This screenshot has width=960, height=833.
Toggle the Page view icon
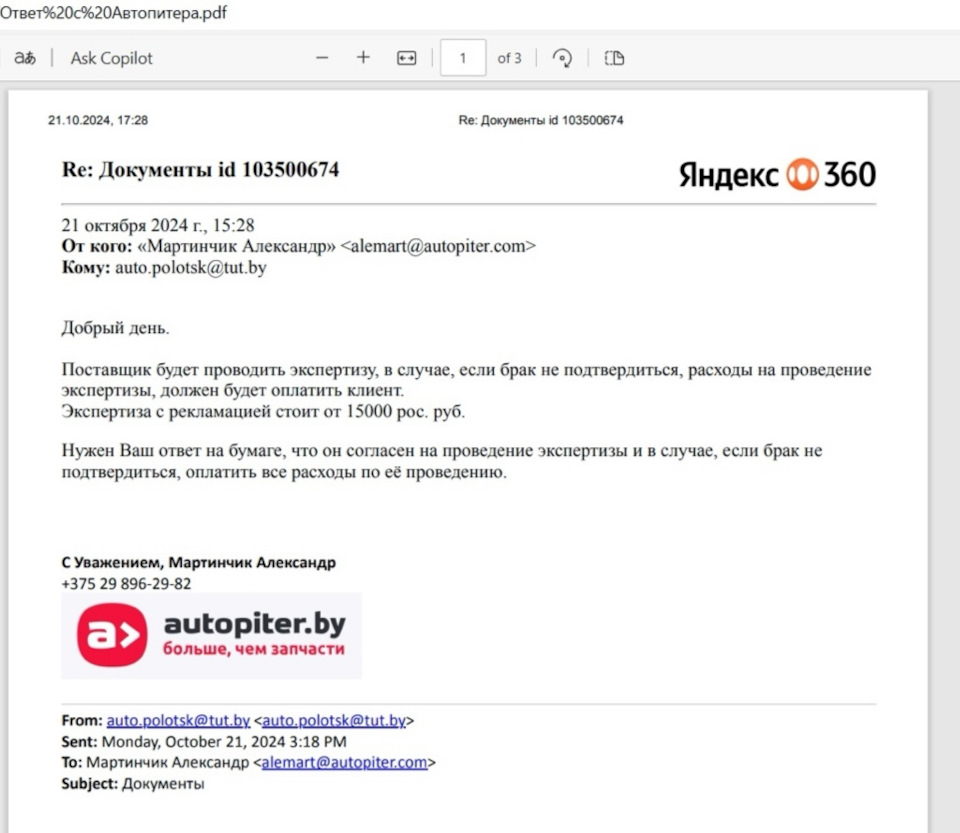pos(614,58)
